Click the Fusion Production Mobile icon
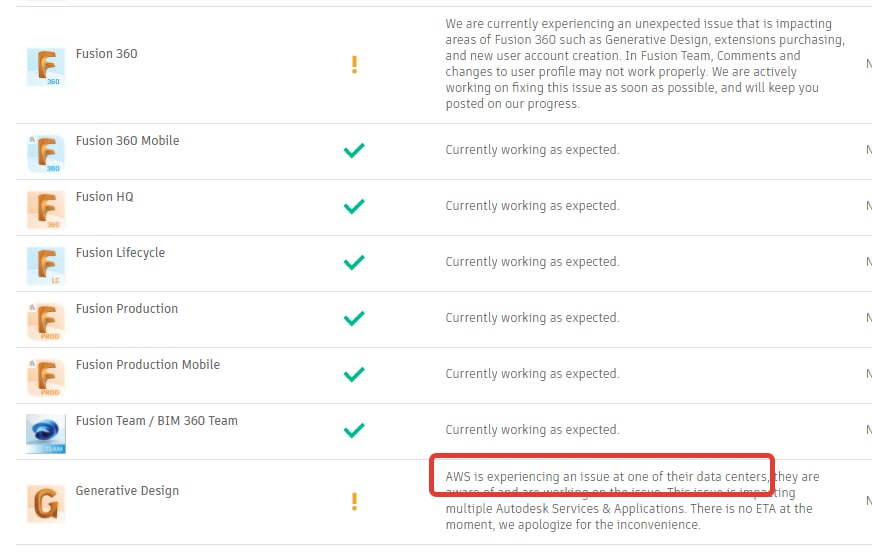 (x=45, y=378)
